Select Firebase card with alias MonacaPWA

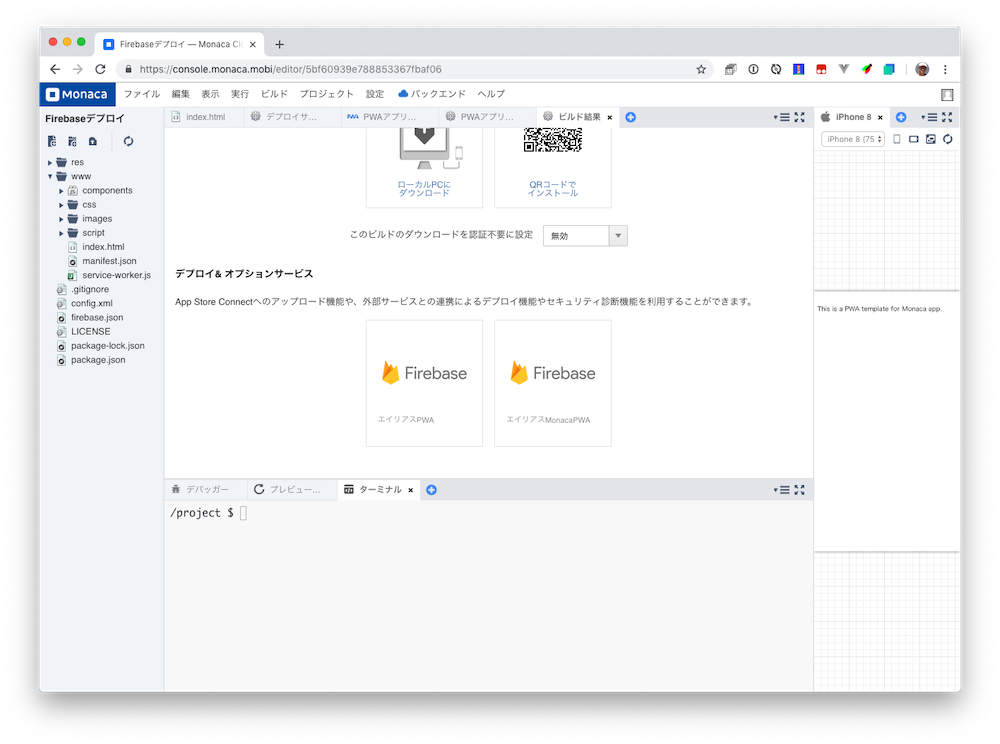tap(553, 383)
